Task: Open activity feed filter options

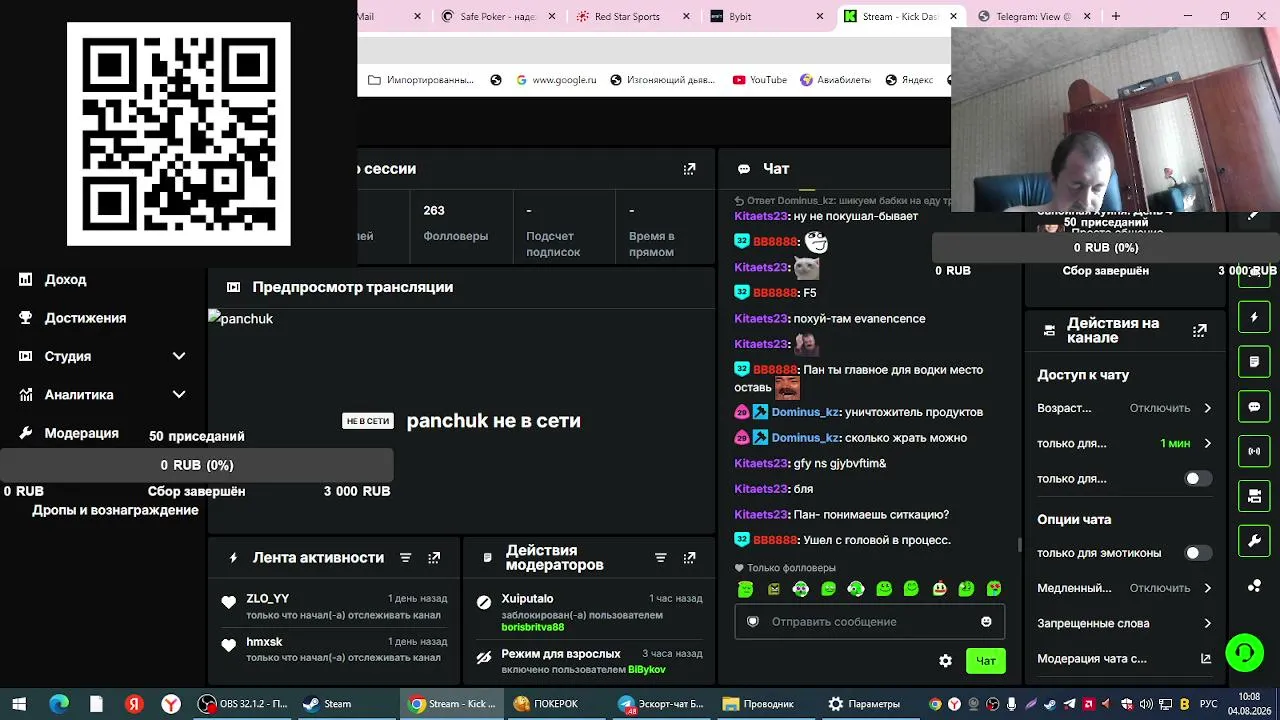Action: click(405, 558)
